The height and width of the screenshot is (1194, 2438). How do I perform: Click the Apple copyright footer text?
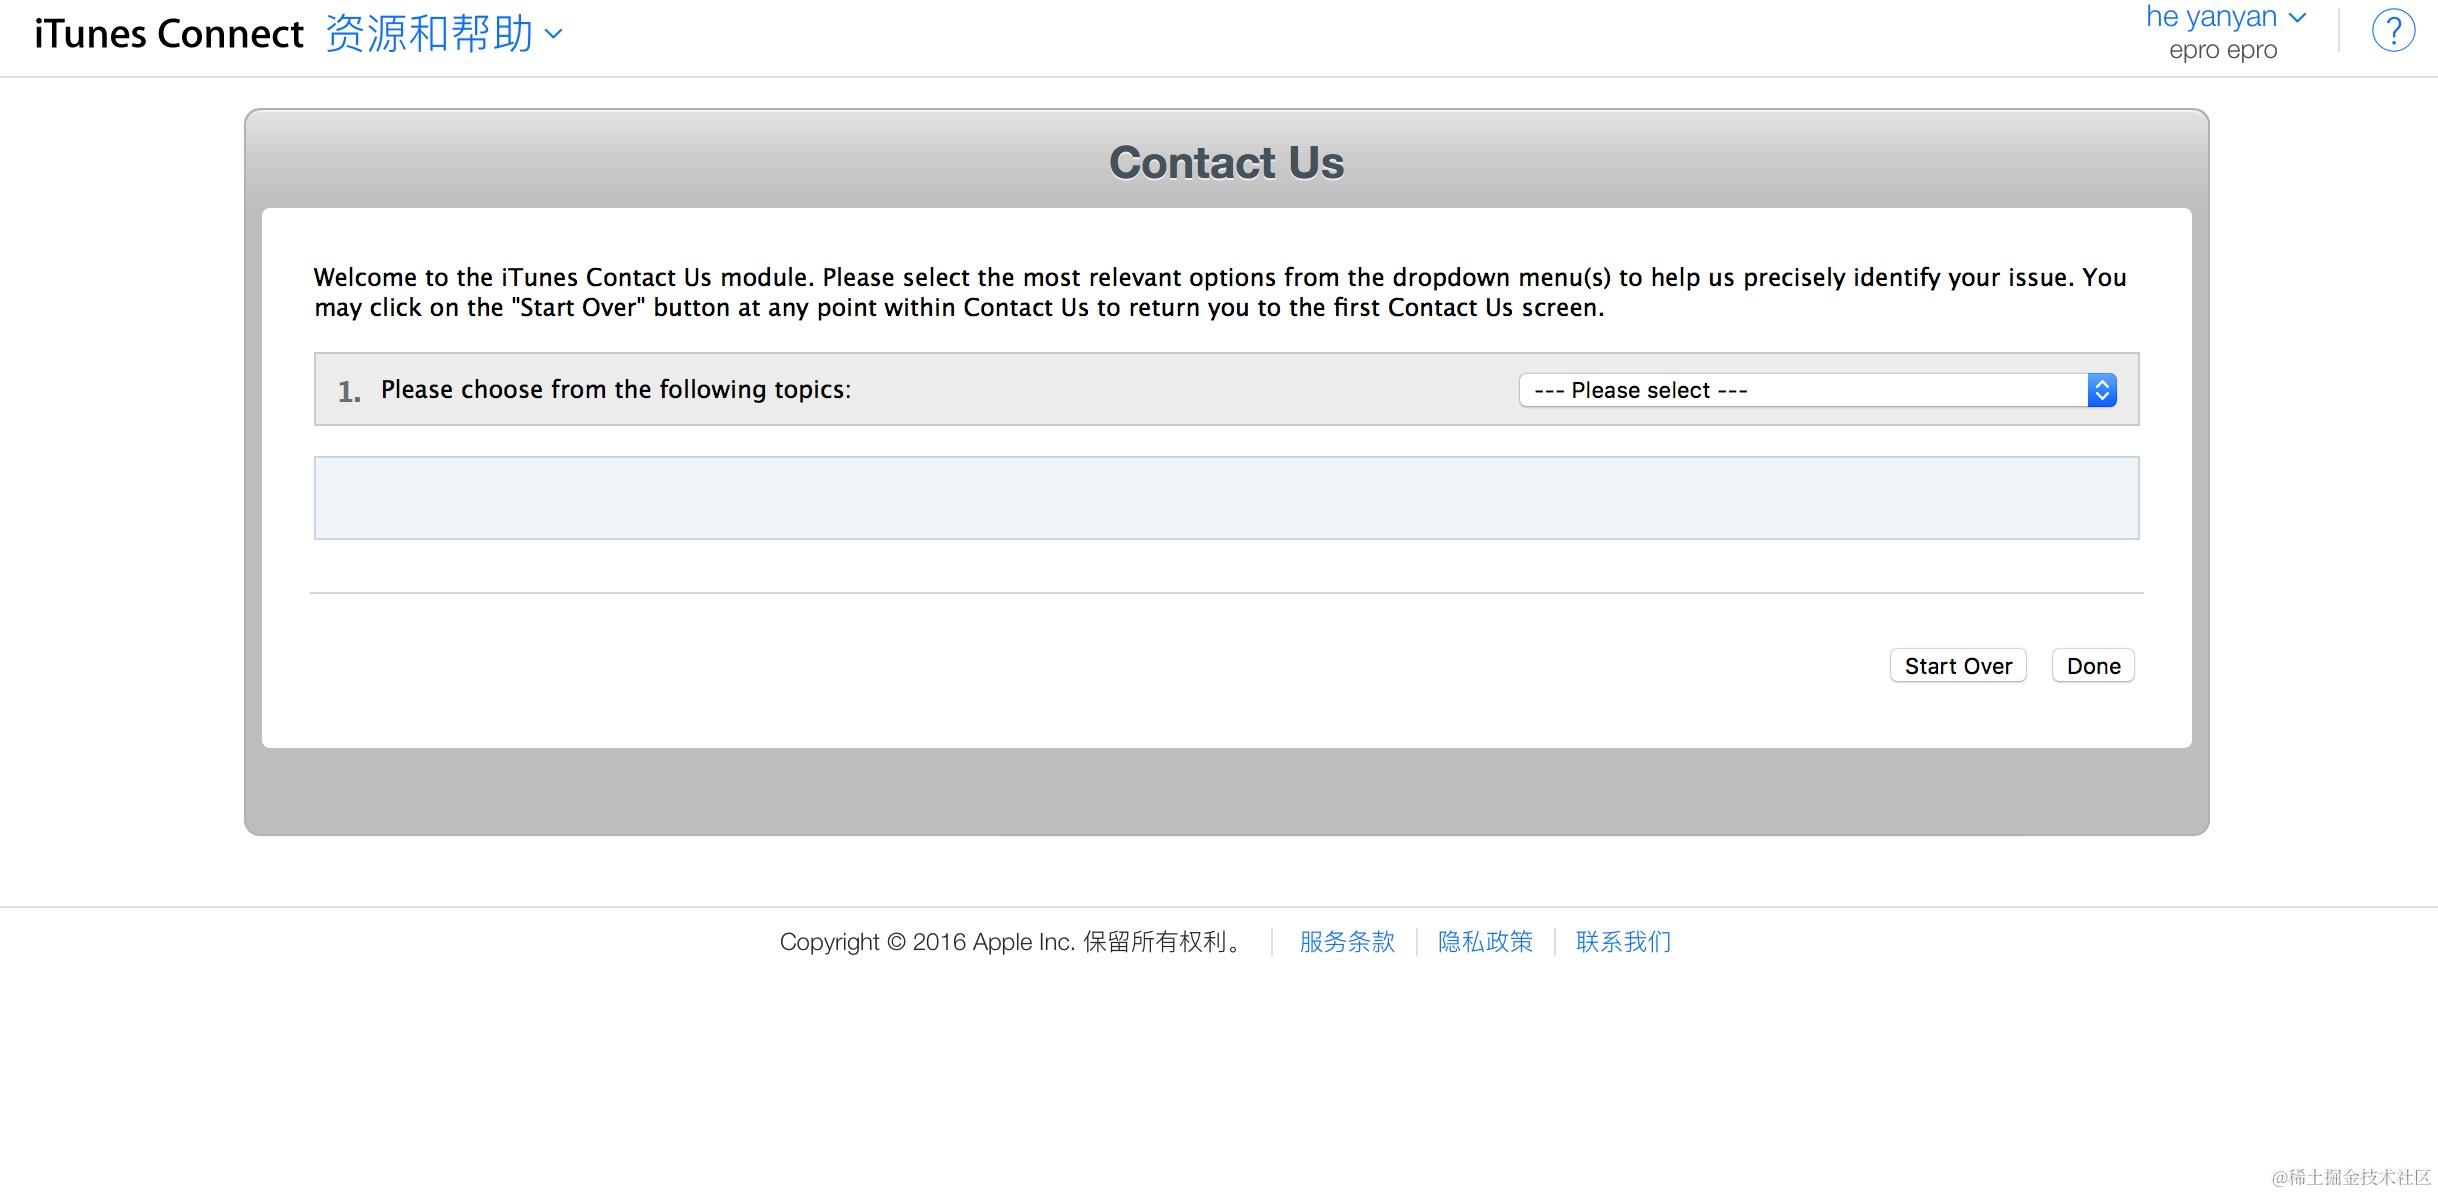1010,942
